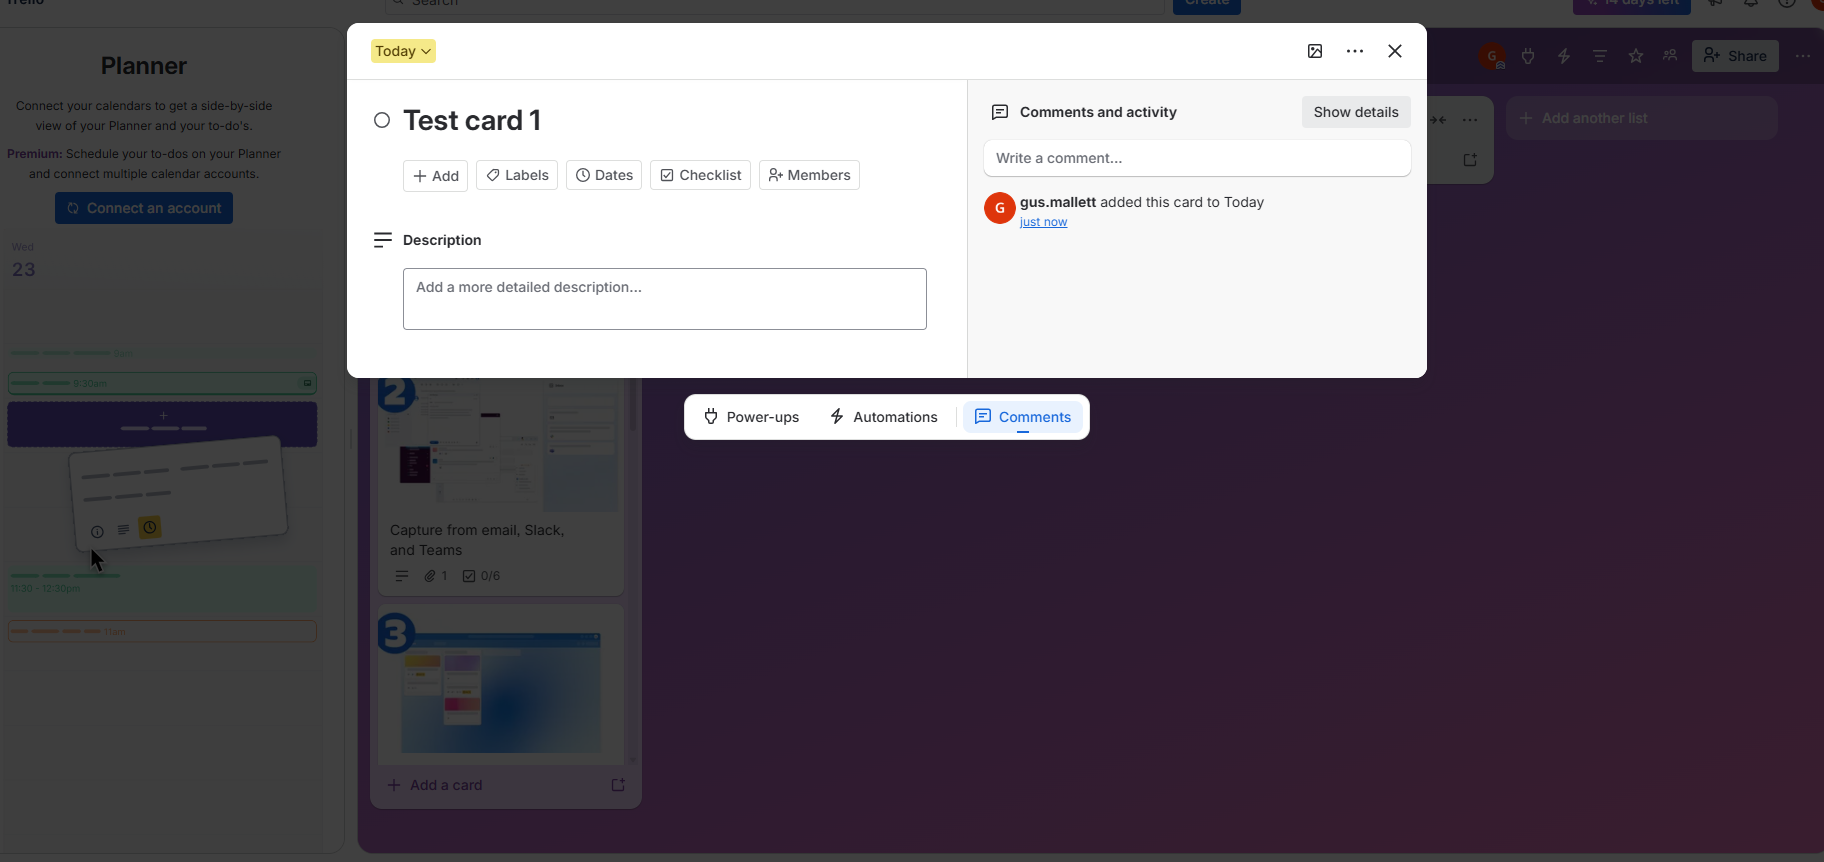Click the Write a comment field
This screenshot has width=1824, height=862.
1197,158
